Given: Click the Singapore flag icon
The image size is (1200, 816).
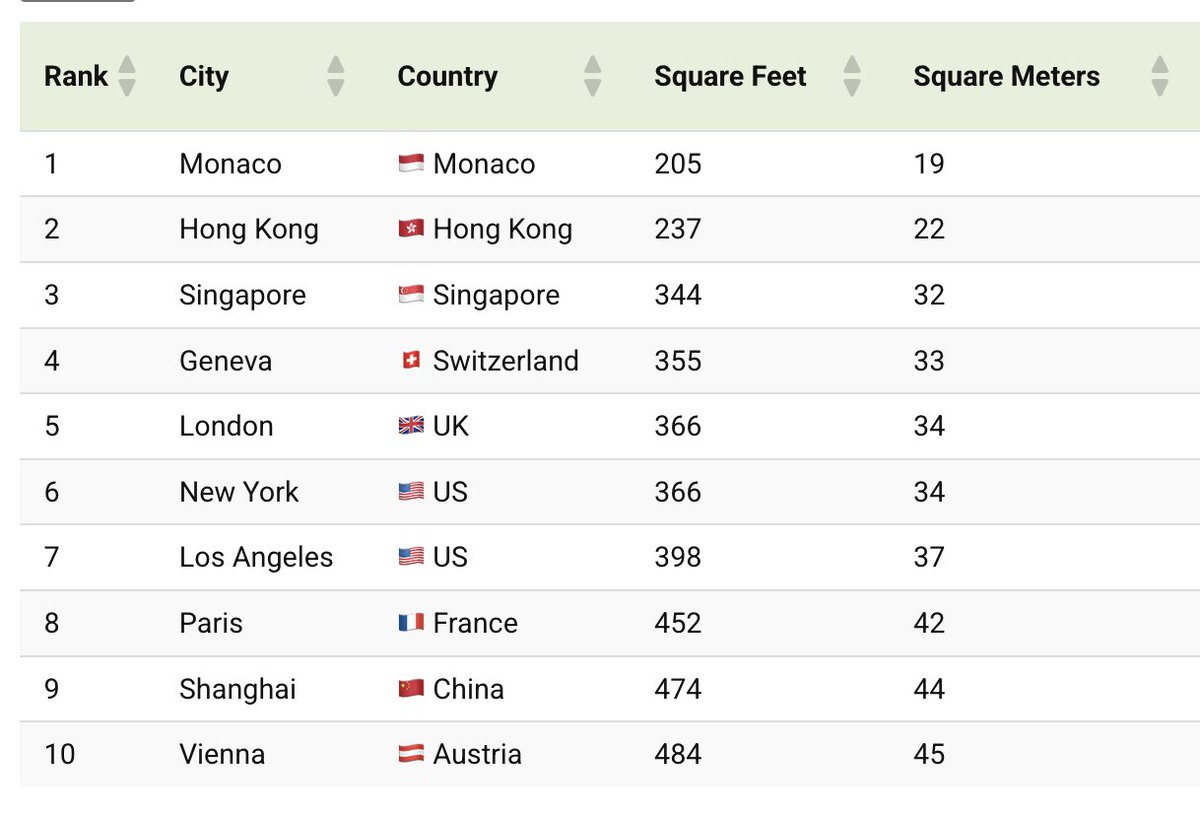Looking at the screenshot, I should (x=411, y=295).
